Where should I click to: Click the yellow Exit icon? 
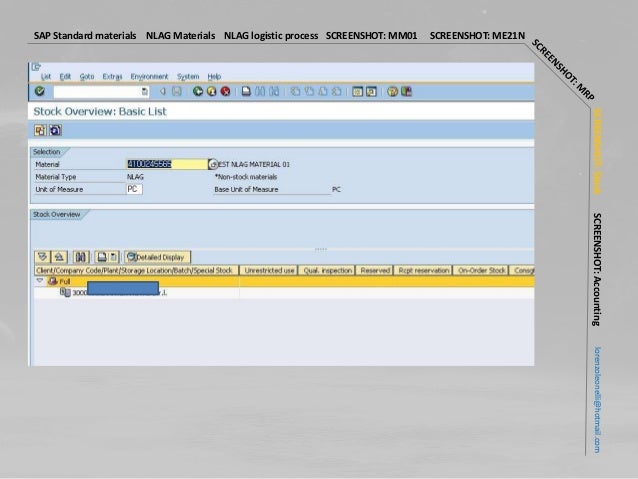(x=212, y=92)
